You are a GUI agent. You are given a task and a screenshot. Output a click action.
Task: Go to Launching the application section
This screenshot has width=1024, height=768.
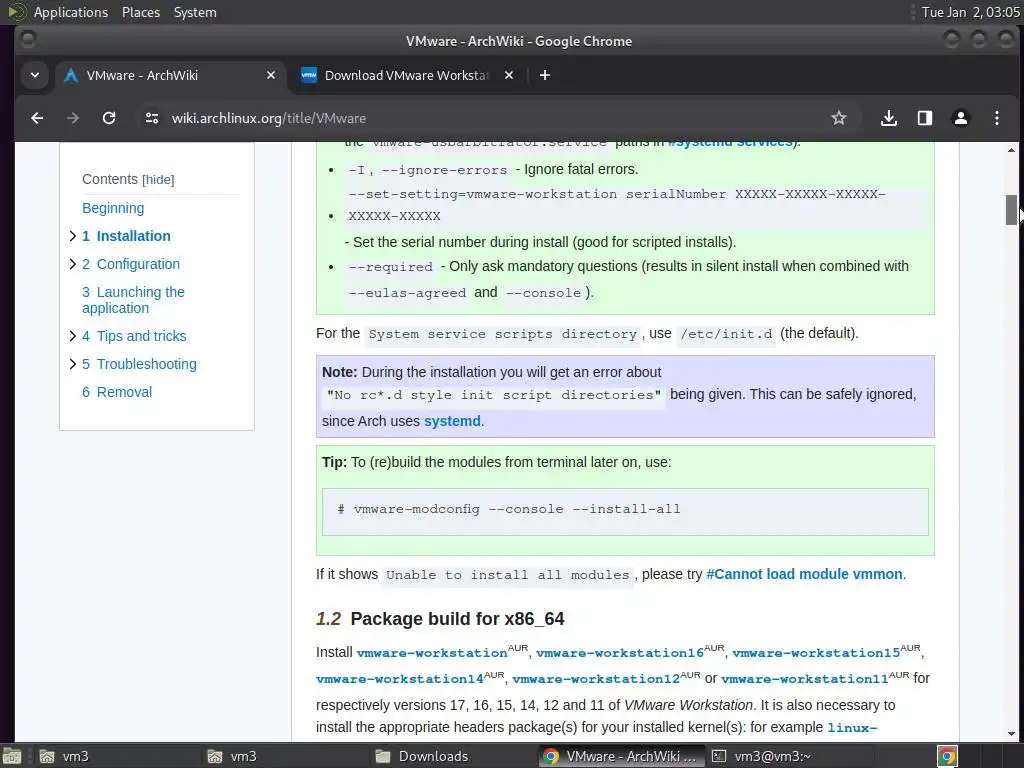(x=133, y=300)
